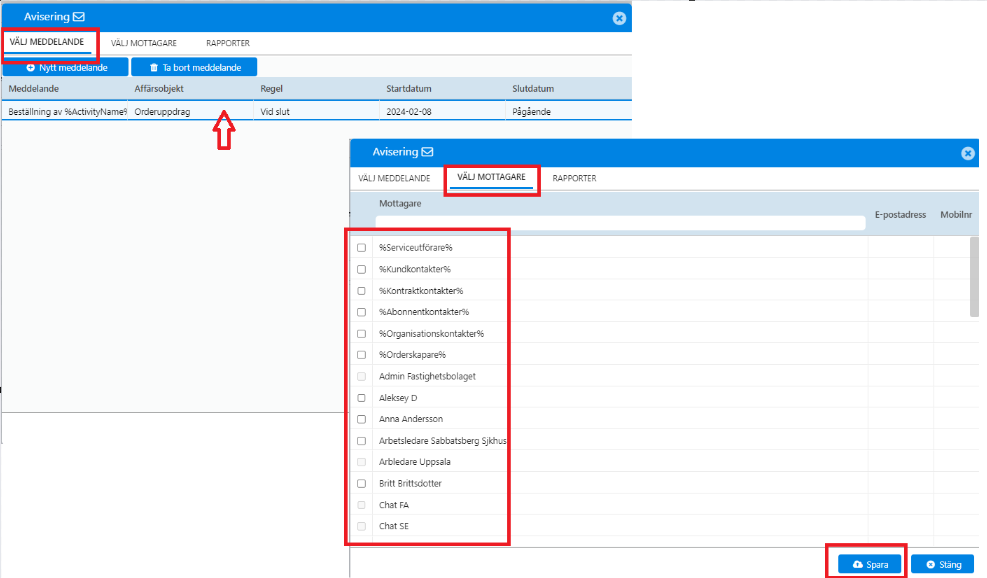Open VÄLJ MOTTAGARE tab in back window
This screenshot has height=578, width=987.
[144, 43]
